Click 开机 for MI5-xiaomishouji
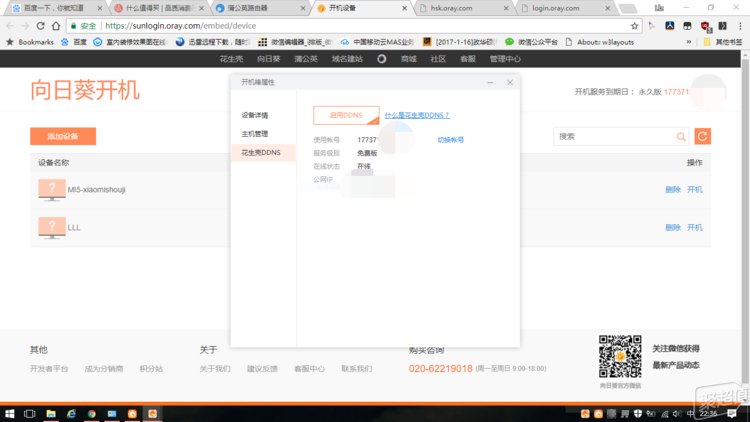Viewport: 750px width, 422px height. tap(694, 189)
